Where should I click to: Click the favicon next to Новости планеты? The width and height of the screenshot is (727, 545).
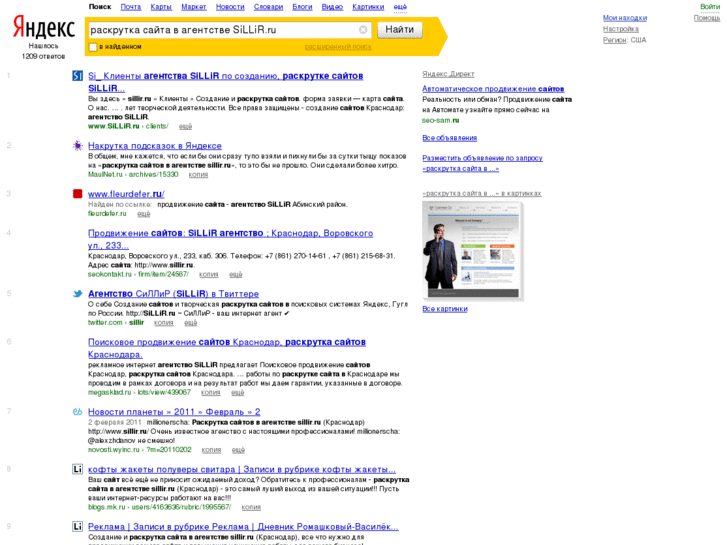[x=77, y=411]
